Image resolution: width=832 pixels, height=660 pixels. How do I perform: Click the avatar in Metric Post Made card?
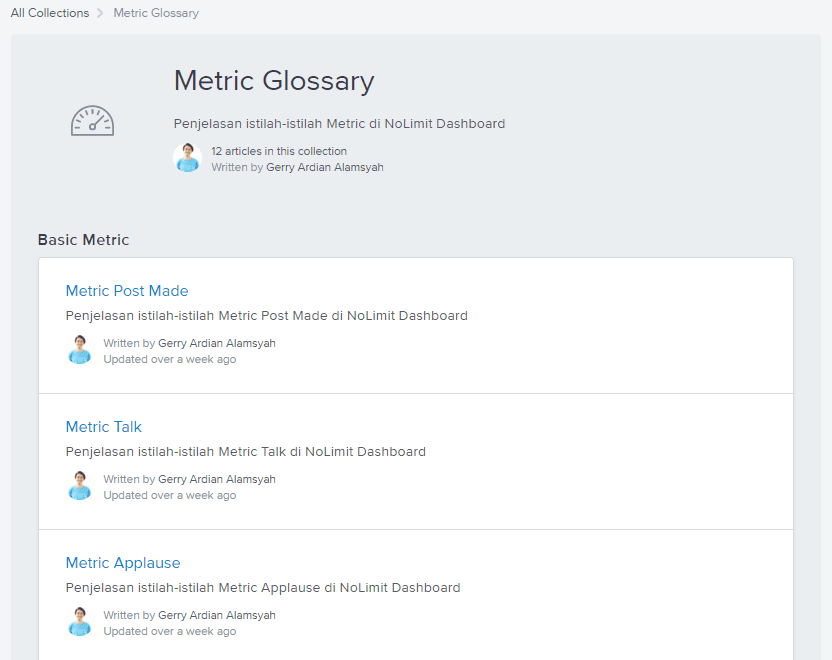(x=80, y=350)
